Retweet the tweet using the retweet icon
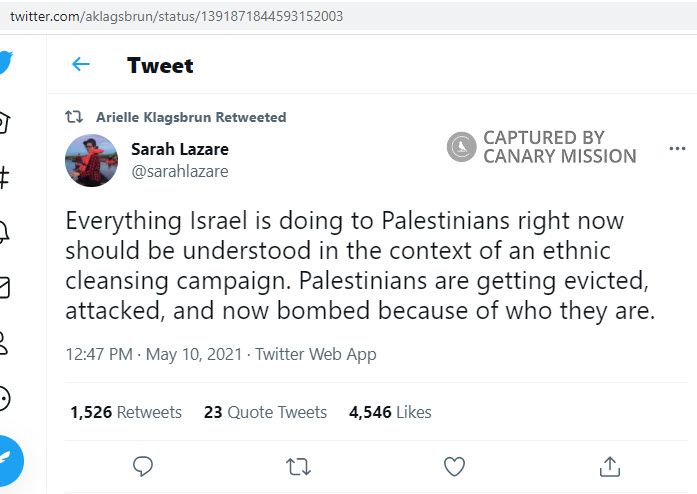The width and height of the screenshot is (697, 494). tap(298, 466)
